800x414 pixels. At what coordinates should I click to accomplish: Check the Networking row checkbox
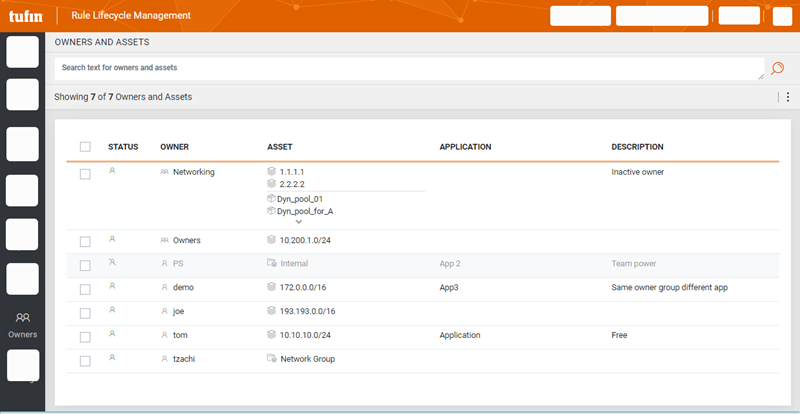(x=85, y=174)
